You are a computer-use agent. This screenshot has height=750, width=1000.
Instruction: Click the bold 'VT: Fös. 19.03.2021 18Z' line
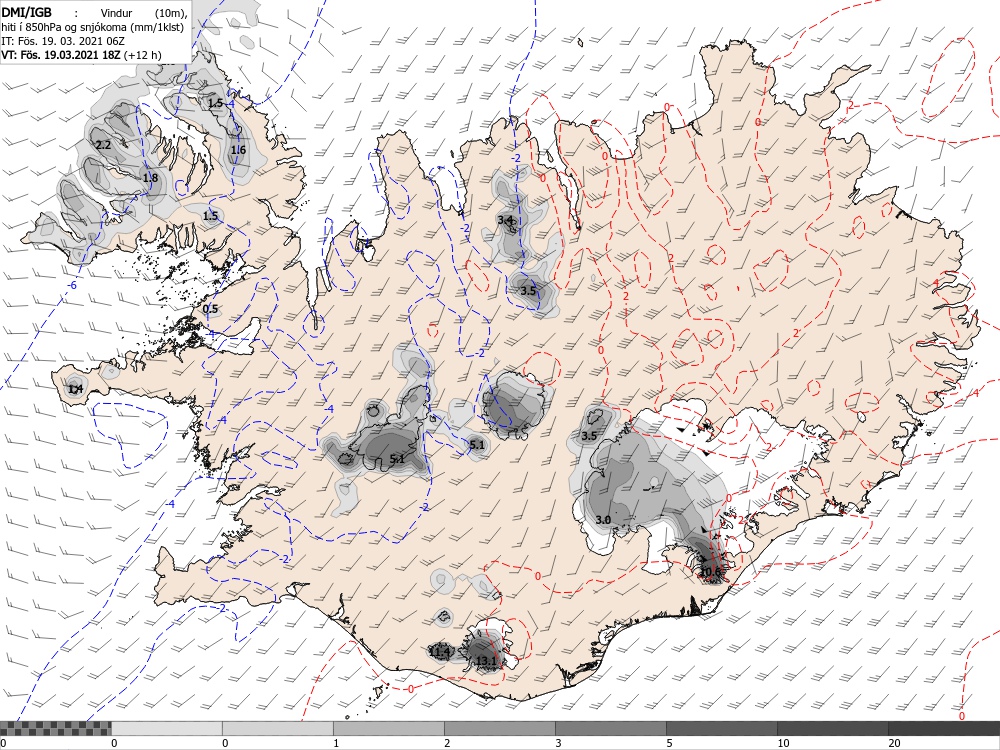pyautogui.click(x=61, y=55)
